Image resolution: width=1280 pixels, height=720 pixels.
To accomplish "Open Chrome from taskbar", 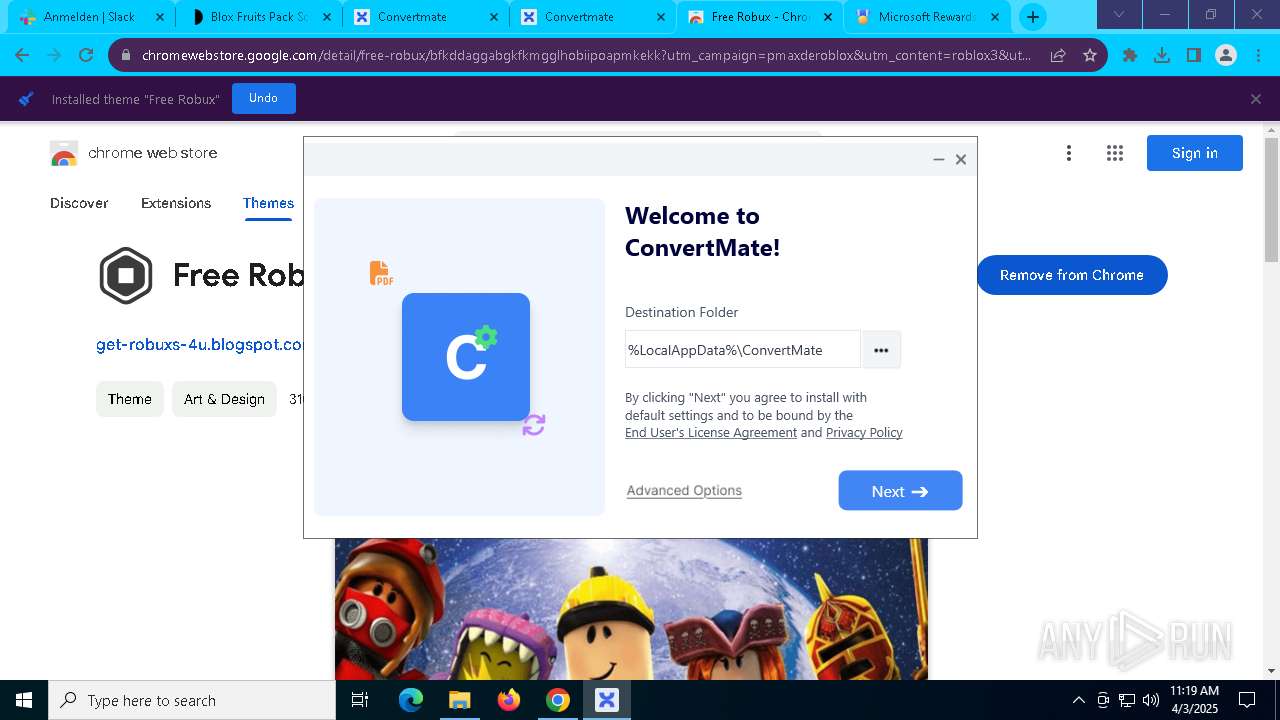I will (558, 700).
